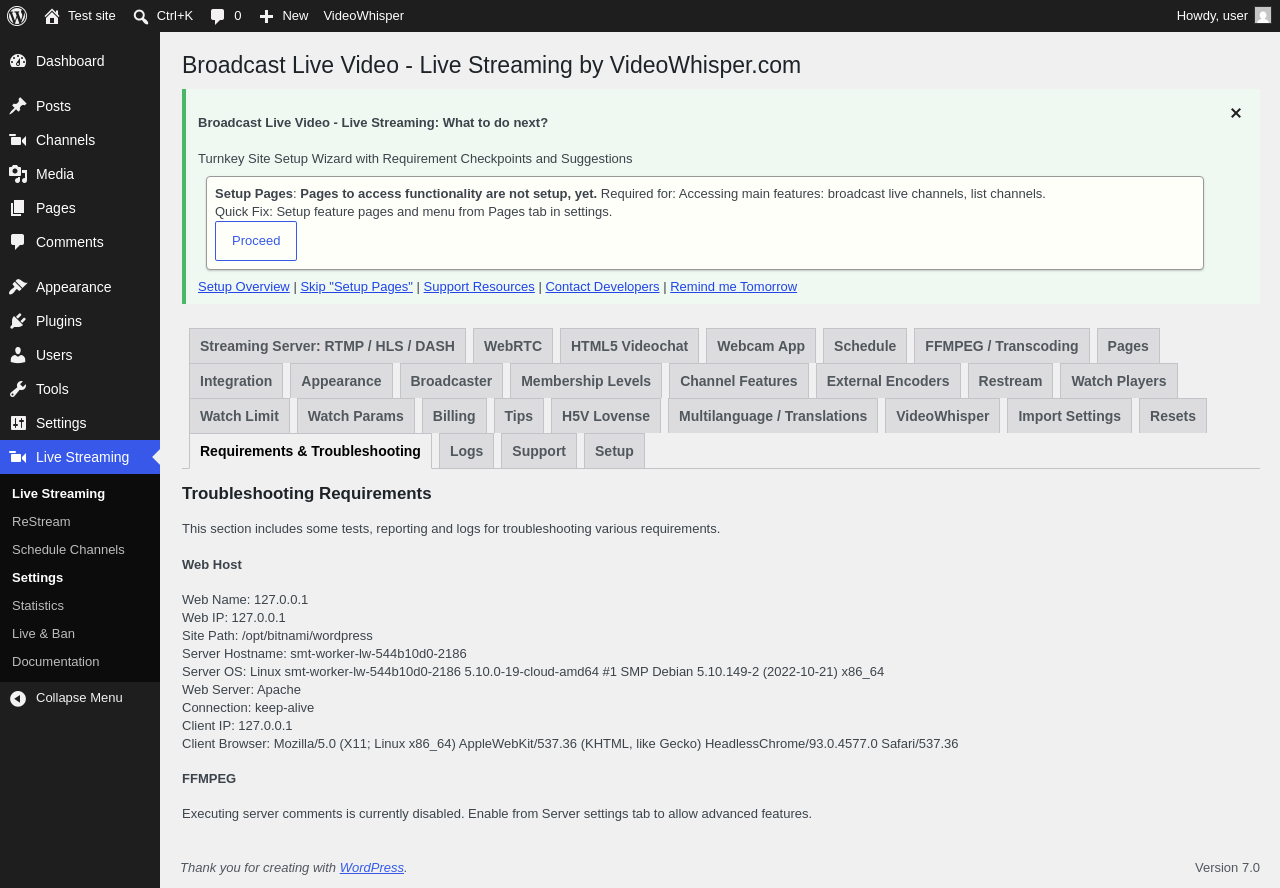The image size is (1280, 888).
Task: Open the FFMPEG / Transcoding tab
Action: (1002, 346)
